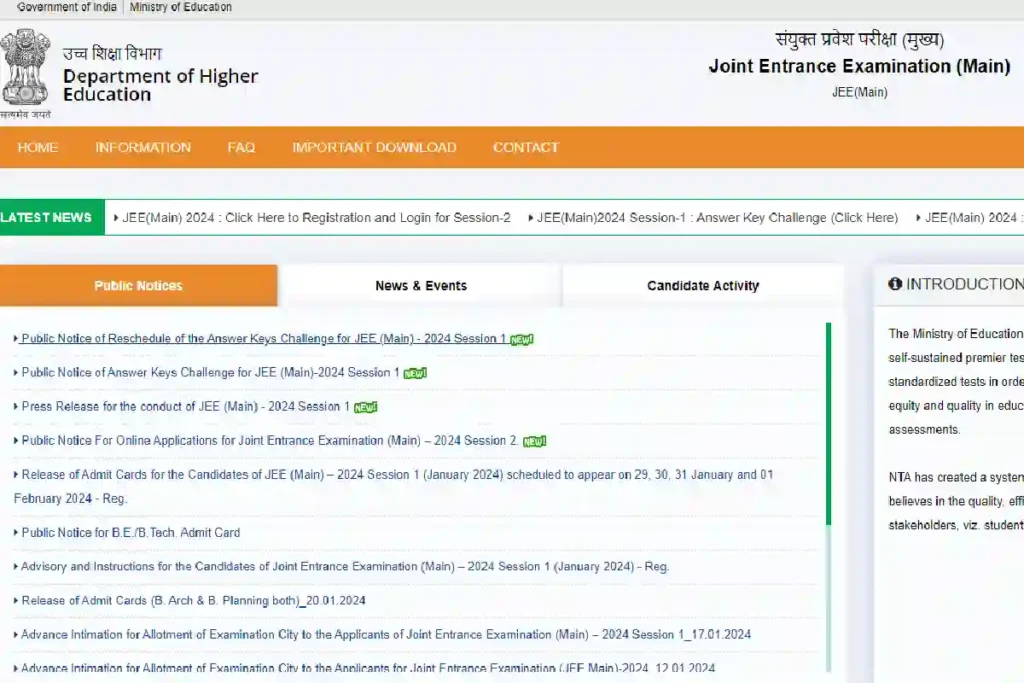Click the info icon beside INTRODUCTION
This screenshot has width=1024, height=683.
point(895,284)
